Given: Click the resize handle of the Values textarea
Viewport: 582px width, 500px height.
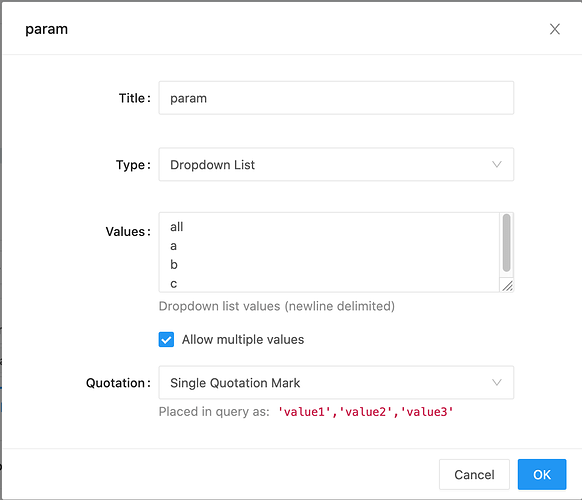Looking at the screenshot, I should point(507,286).
